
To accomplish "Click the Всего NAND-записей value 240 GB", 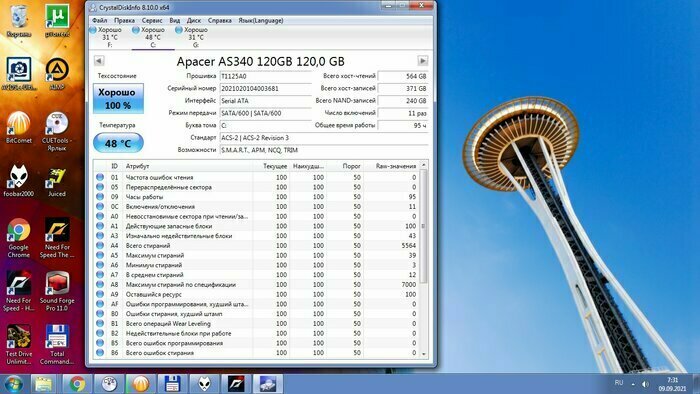I will point(403,101).
